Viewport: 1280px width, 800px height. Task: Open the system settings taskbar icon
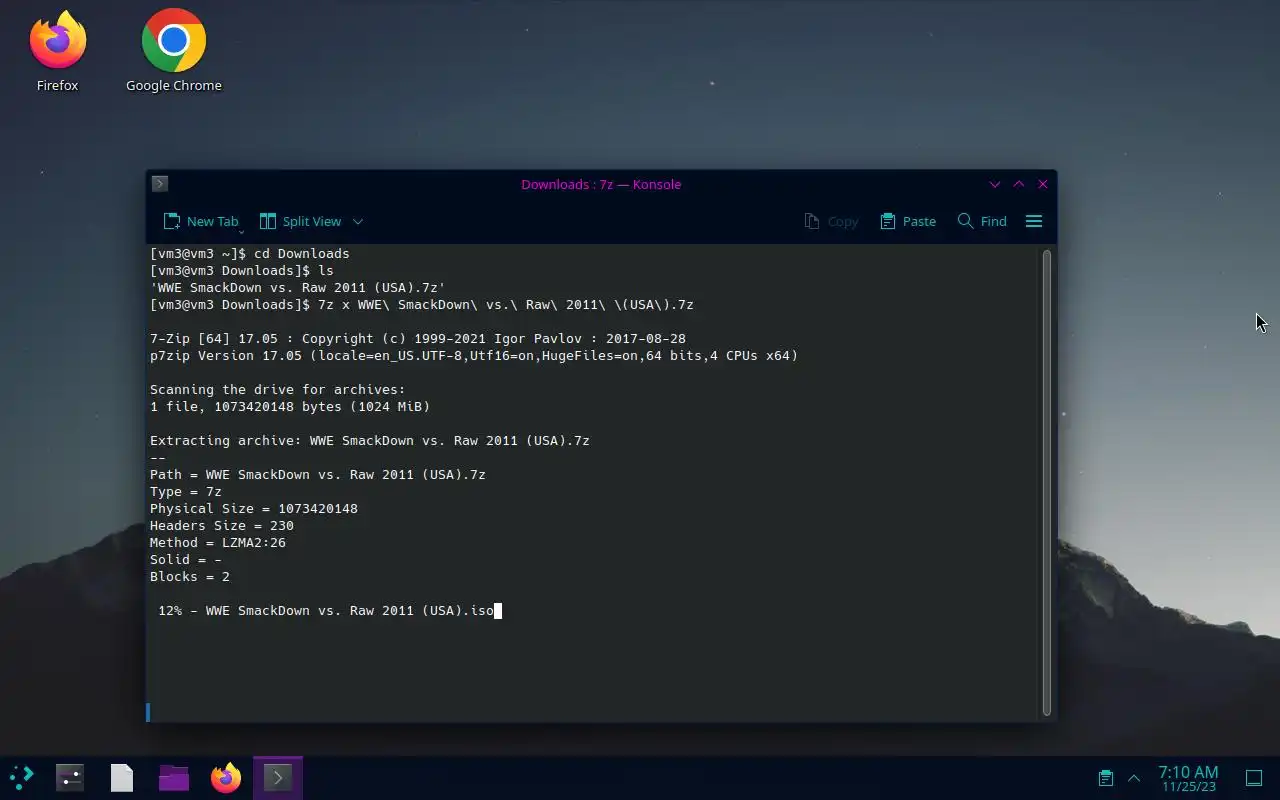(x=70, y=777)
